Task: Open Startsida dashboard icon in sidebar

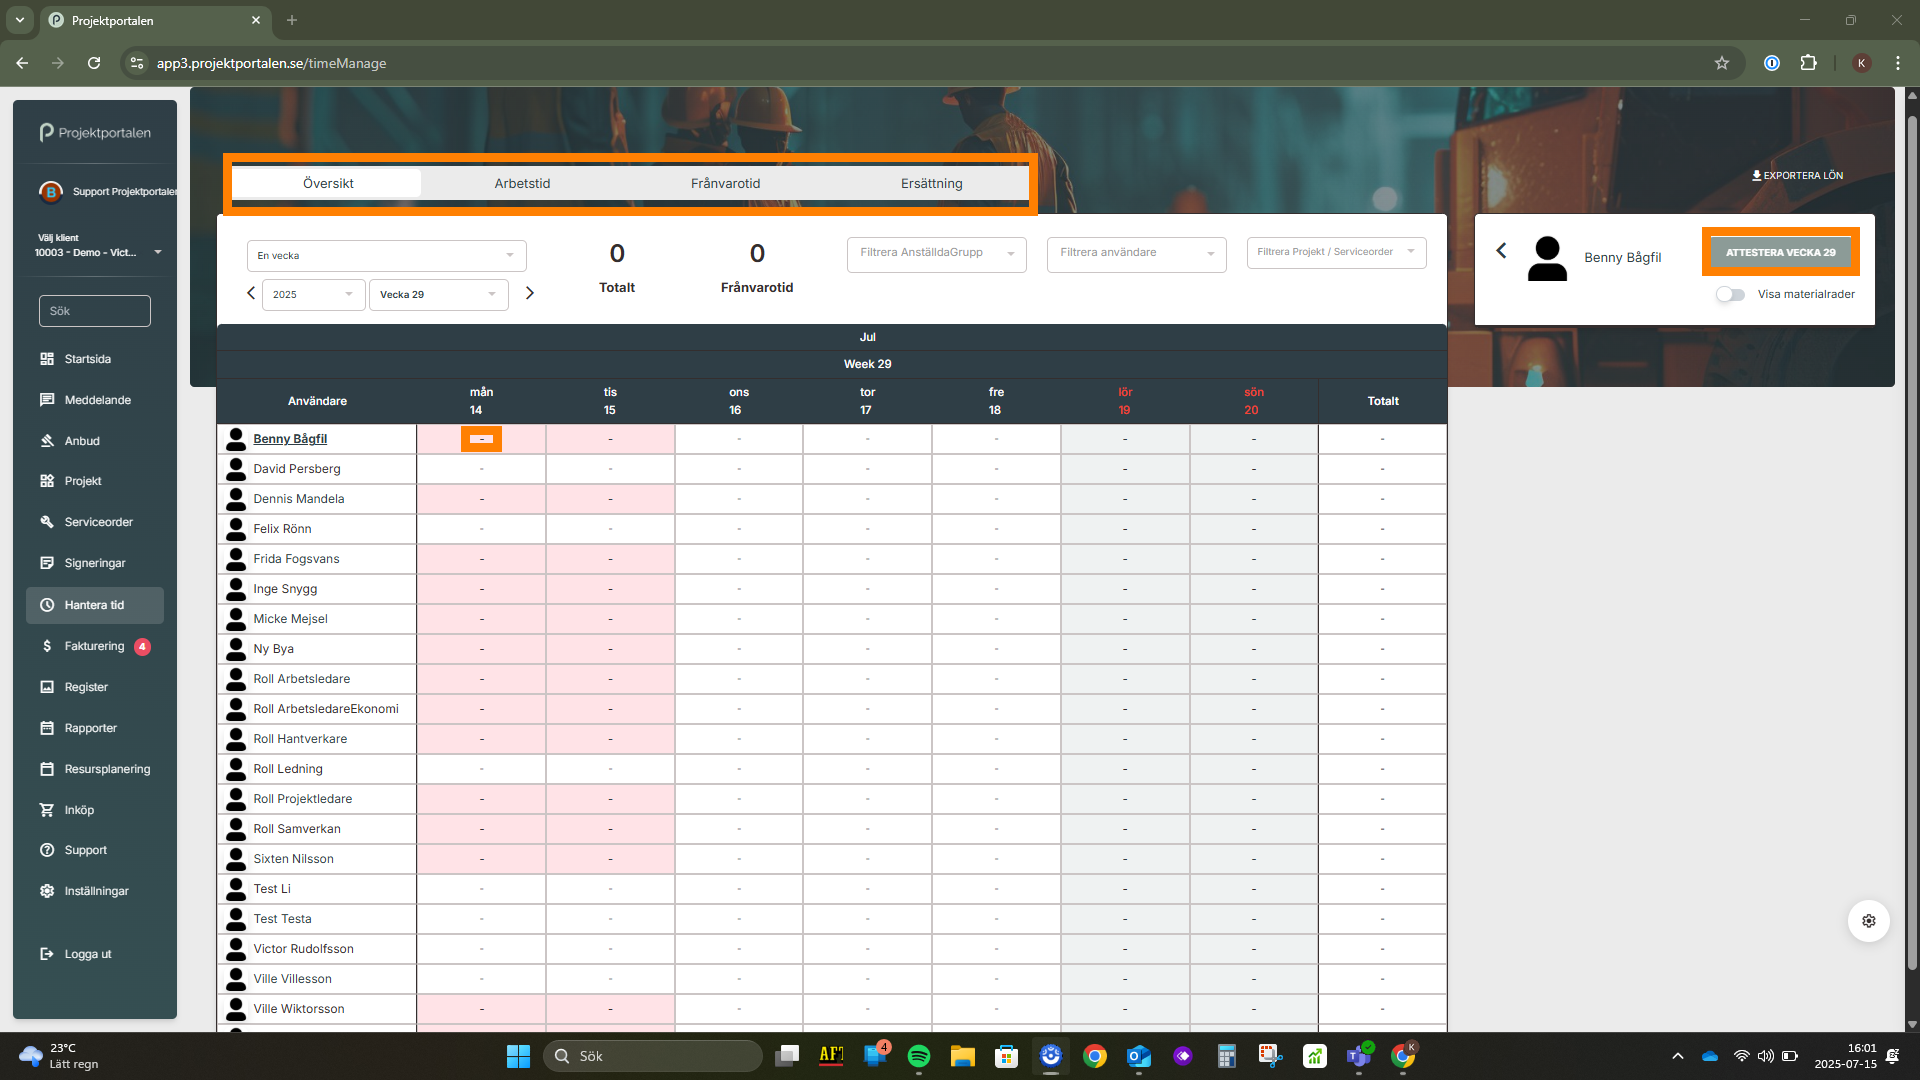Action: [47, 359]
